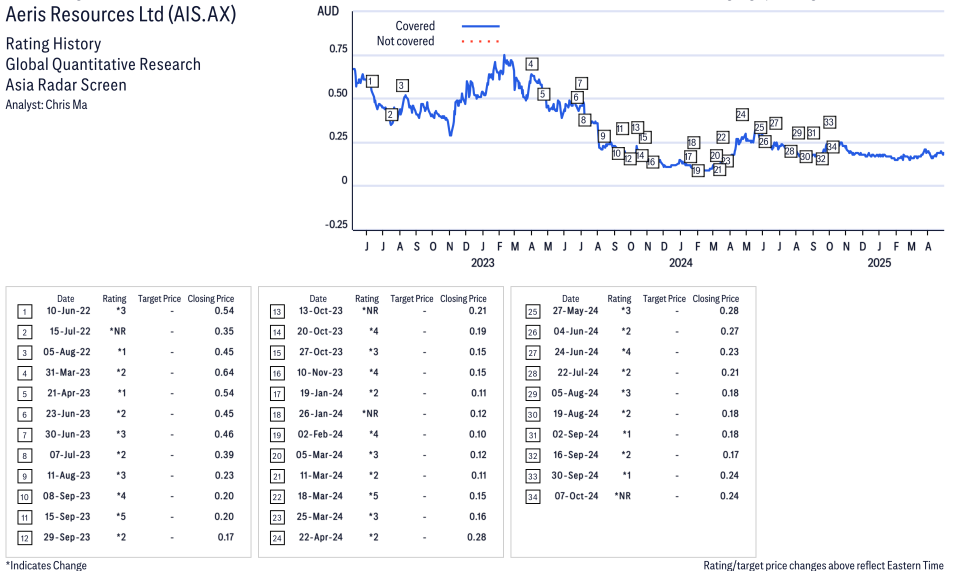Click the '0.50' y-axis label

pyautogui.click(x=338, y=93)
